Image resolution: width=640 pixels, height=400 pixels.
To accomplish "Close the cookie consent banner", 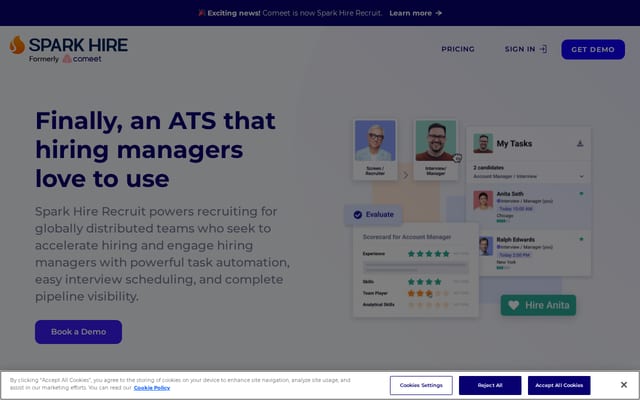I will tap(623, 384).
